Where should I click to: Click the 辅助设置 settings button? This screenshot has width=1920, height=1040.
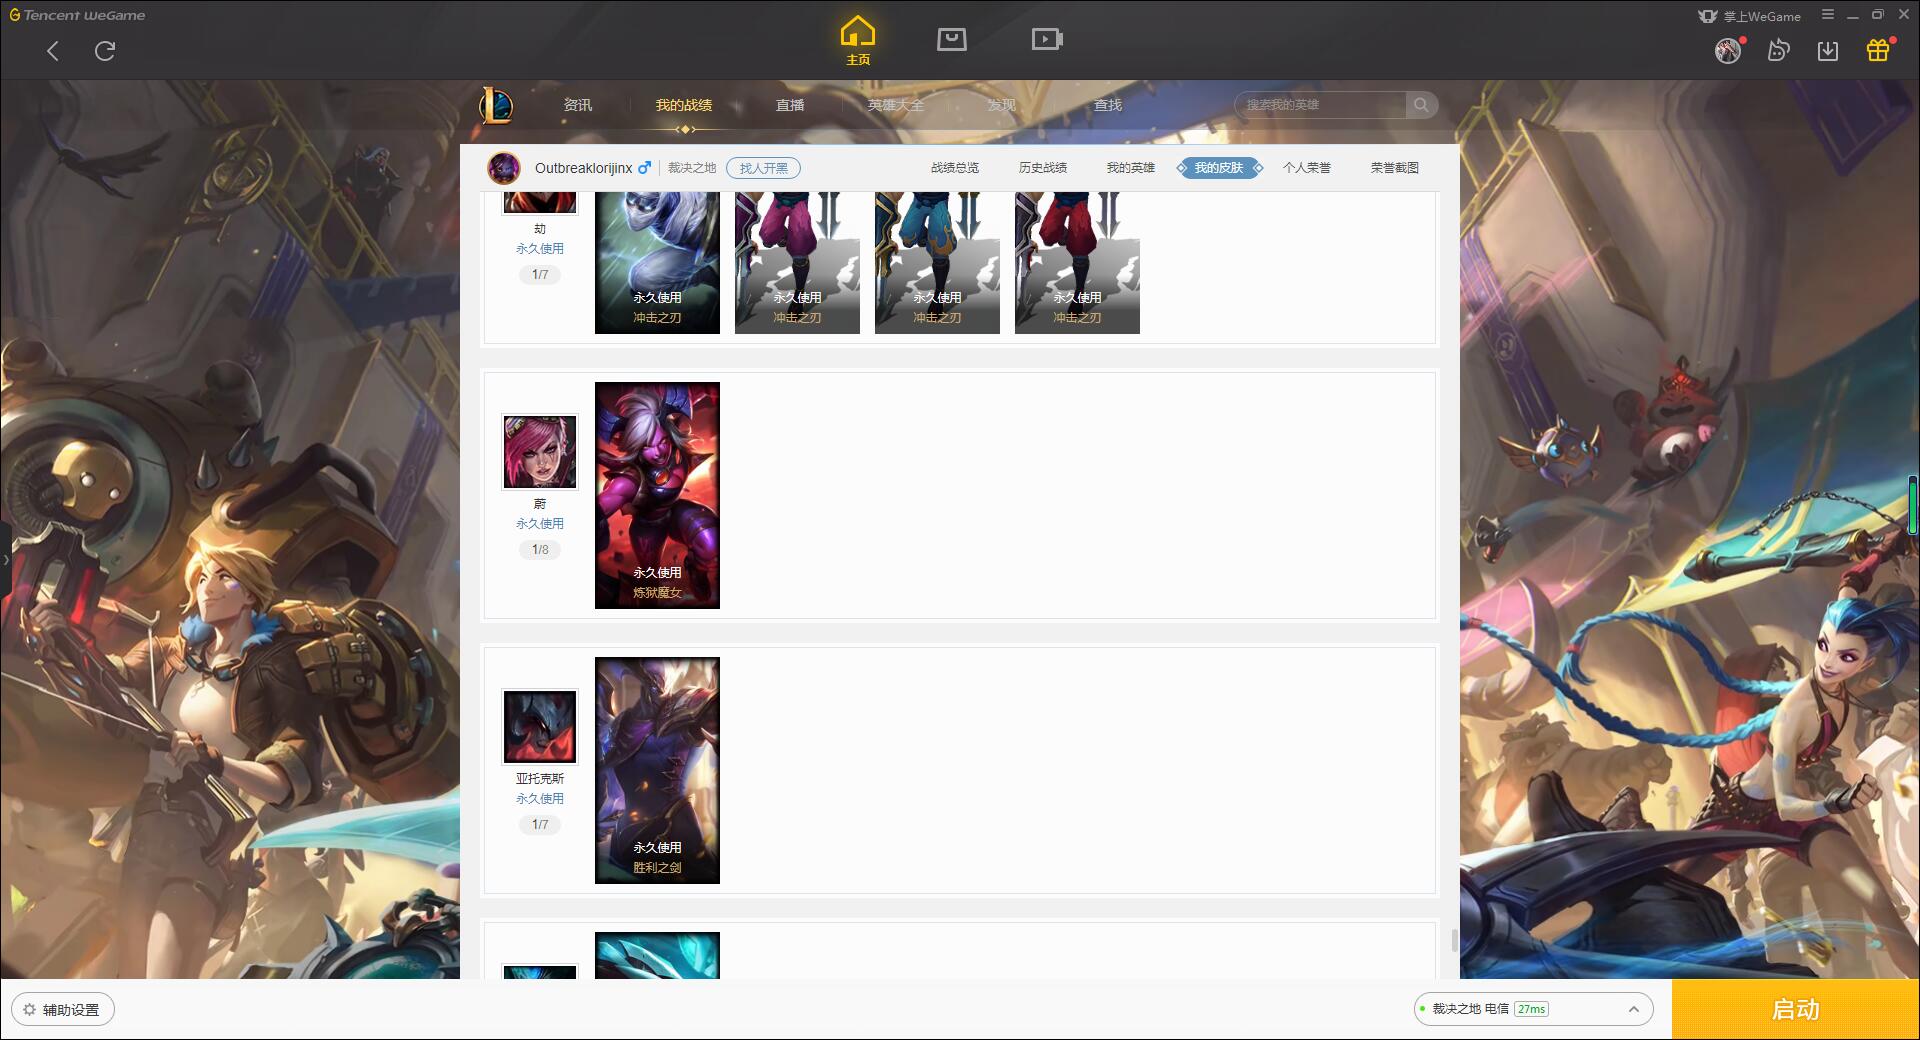pos(63,1009)
